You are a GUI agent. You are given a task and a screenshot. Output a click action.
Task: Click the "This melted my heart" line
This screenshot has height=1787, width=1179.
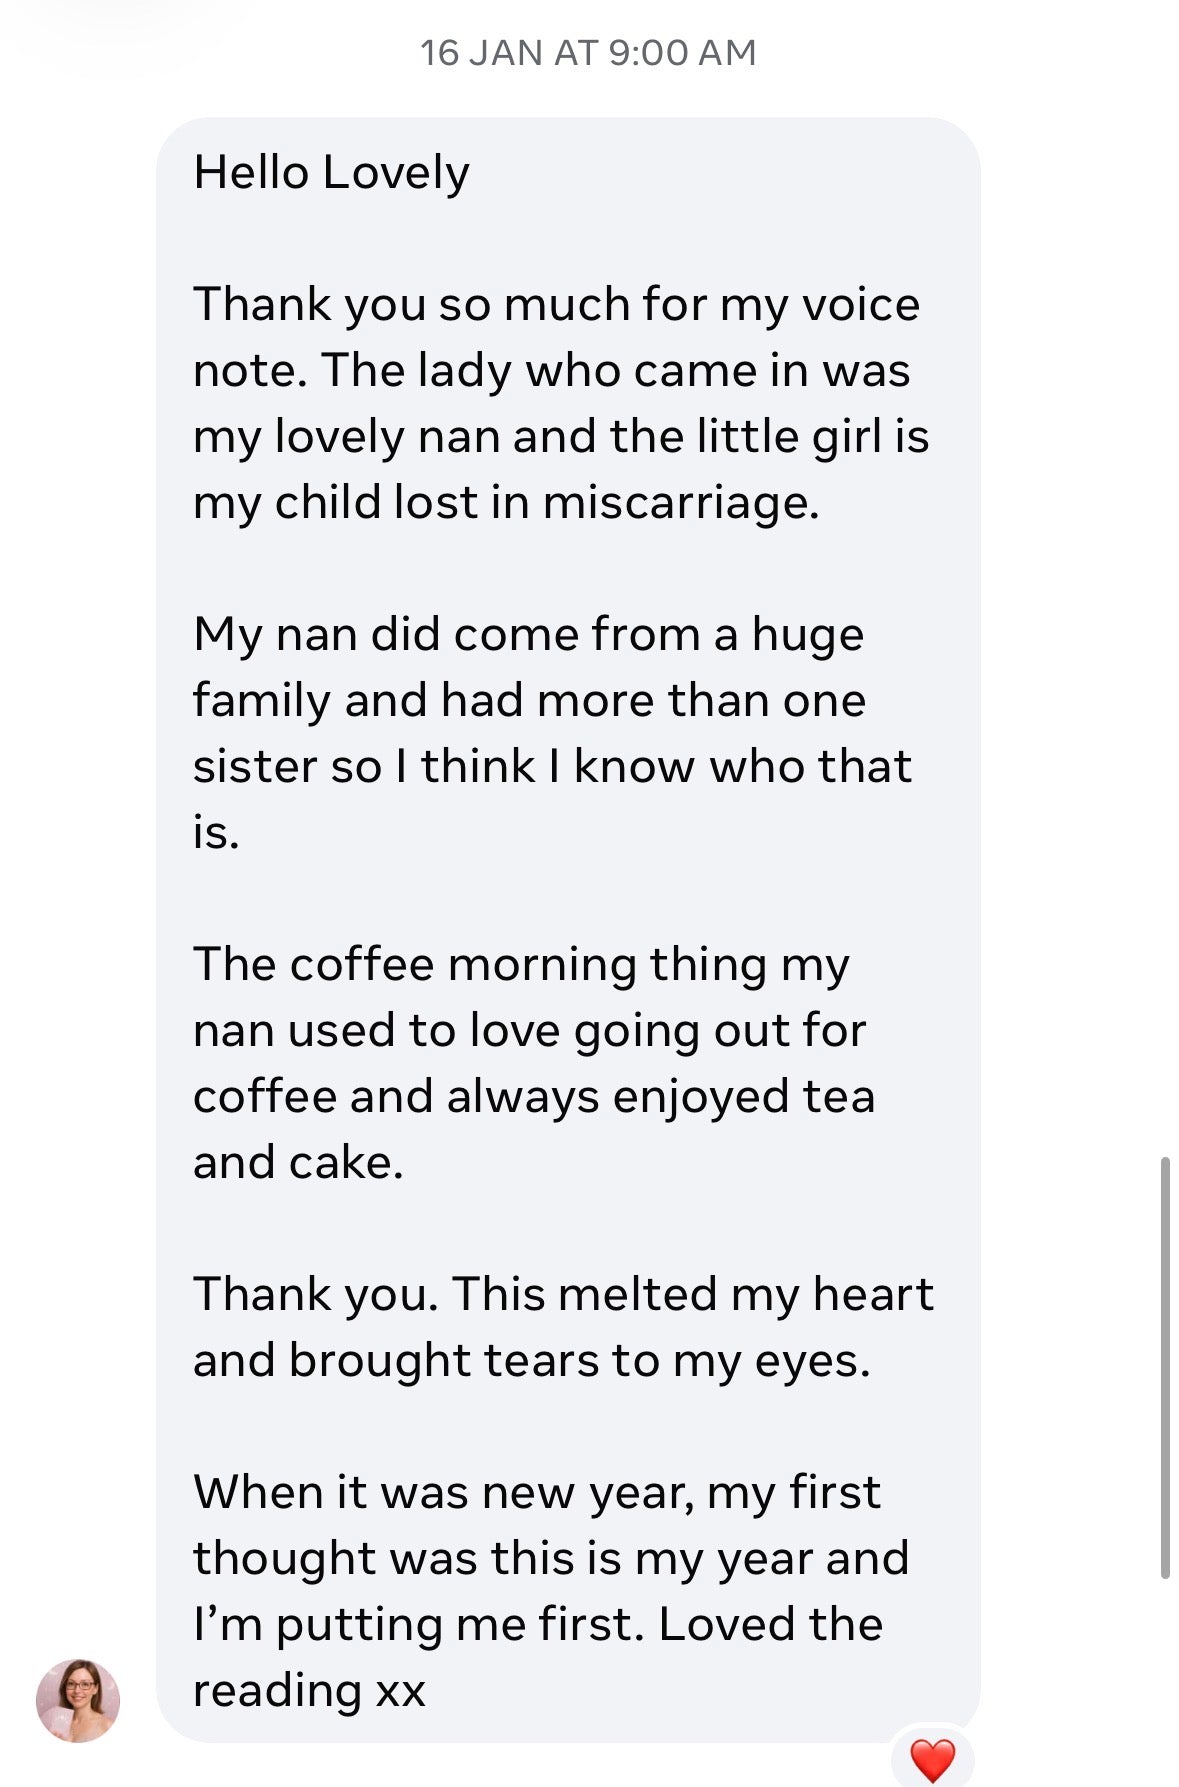click(x=693, y=1294)
